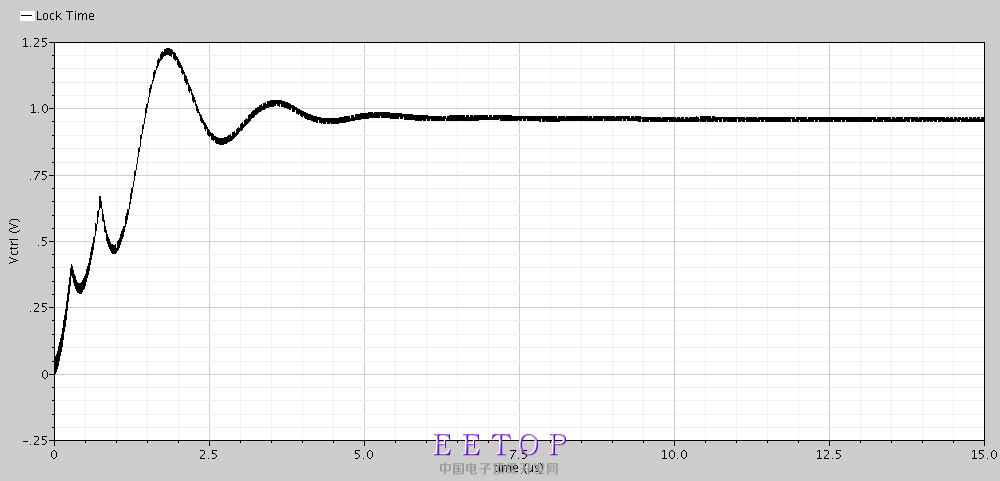Click the .75 y-axis tick label
This screenshot has height=481, width=1000.
point(40,175)
